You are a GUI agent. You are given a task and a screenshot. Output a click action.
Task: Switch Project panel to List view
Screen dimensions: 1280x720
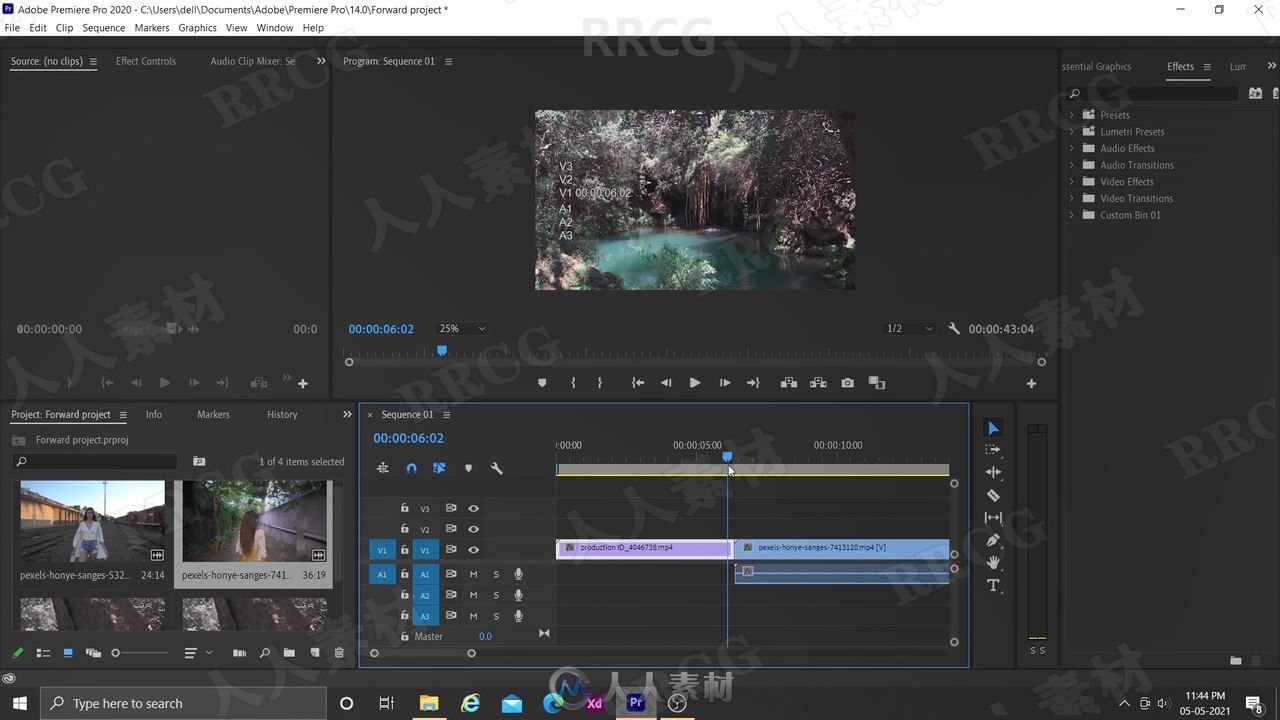[x=43, y=653]
